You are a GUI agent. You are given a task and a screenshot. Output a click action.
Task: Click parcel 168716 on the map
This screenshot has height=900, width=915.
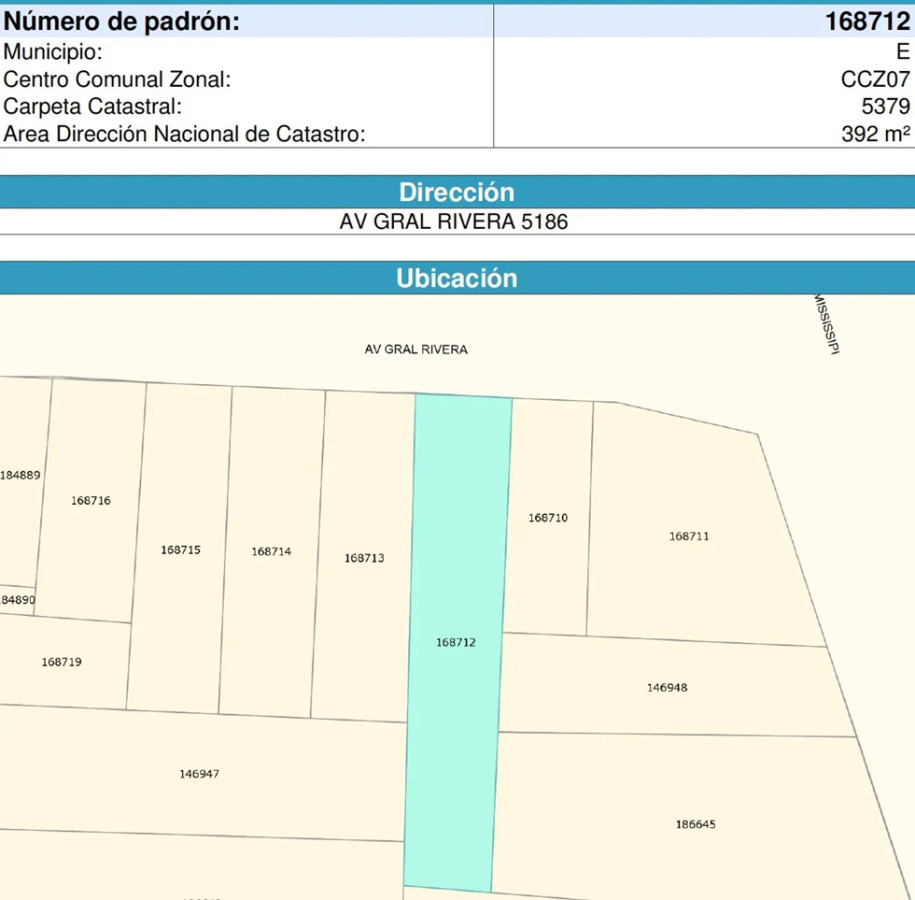91,500
